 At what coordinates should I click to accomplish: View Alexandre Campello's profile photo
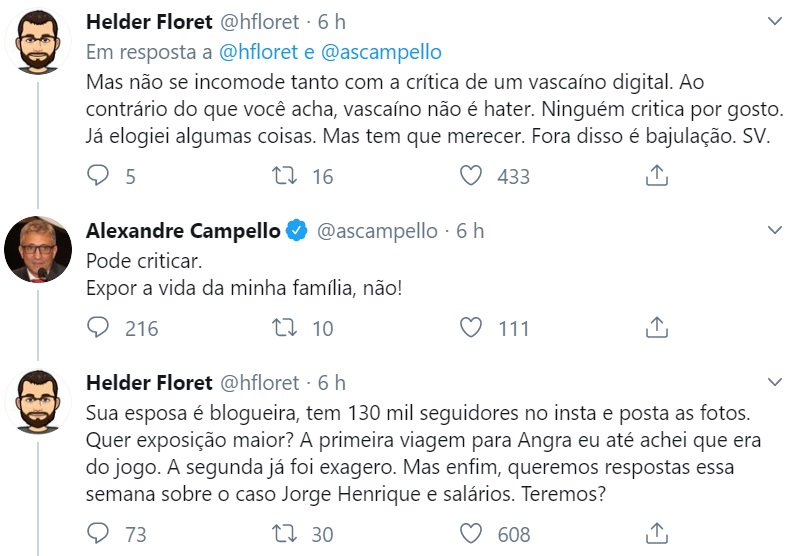(38, 249)
